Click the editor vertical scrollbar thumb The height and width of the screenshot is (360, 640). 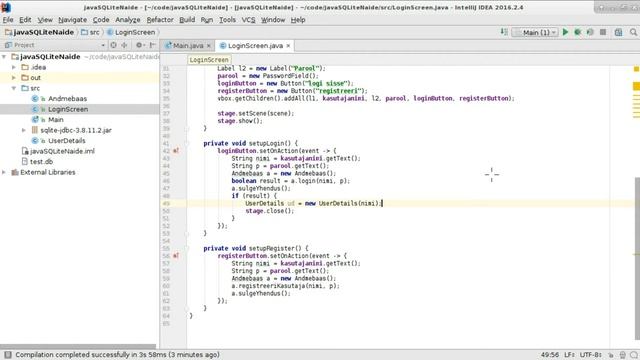pyautogui.click(x=637, y=258)
